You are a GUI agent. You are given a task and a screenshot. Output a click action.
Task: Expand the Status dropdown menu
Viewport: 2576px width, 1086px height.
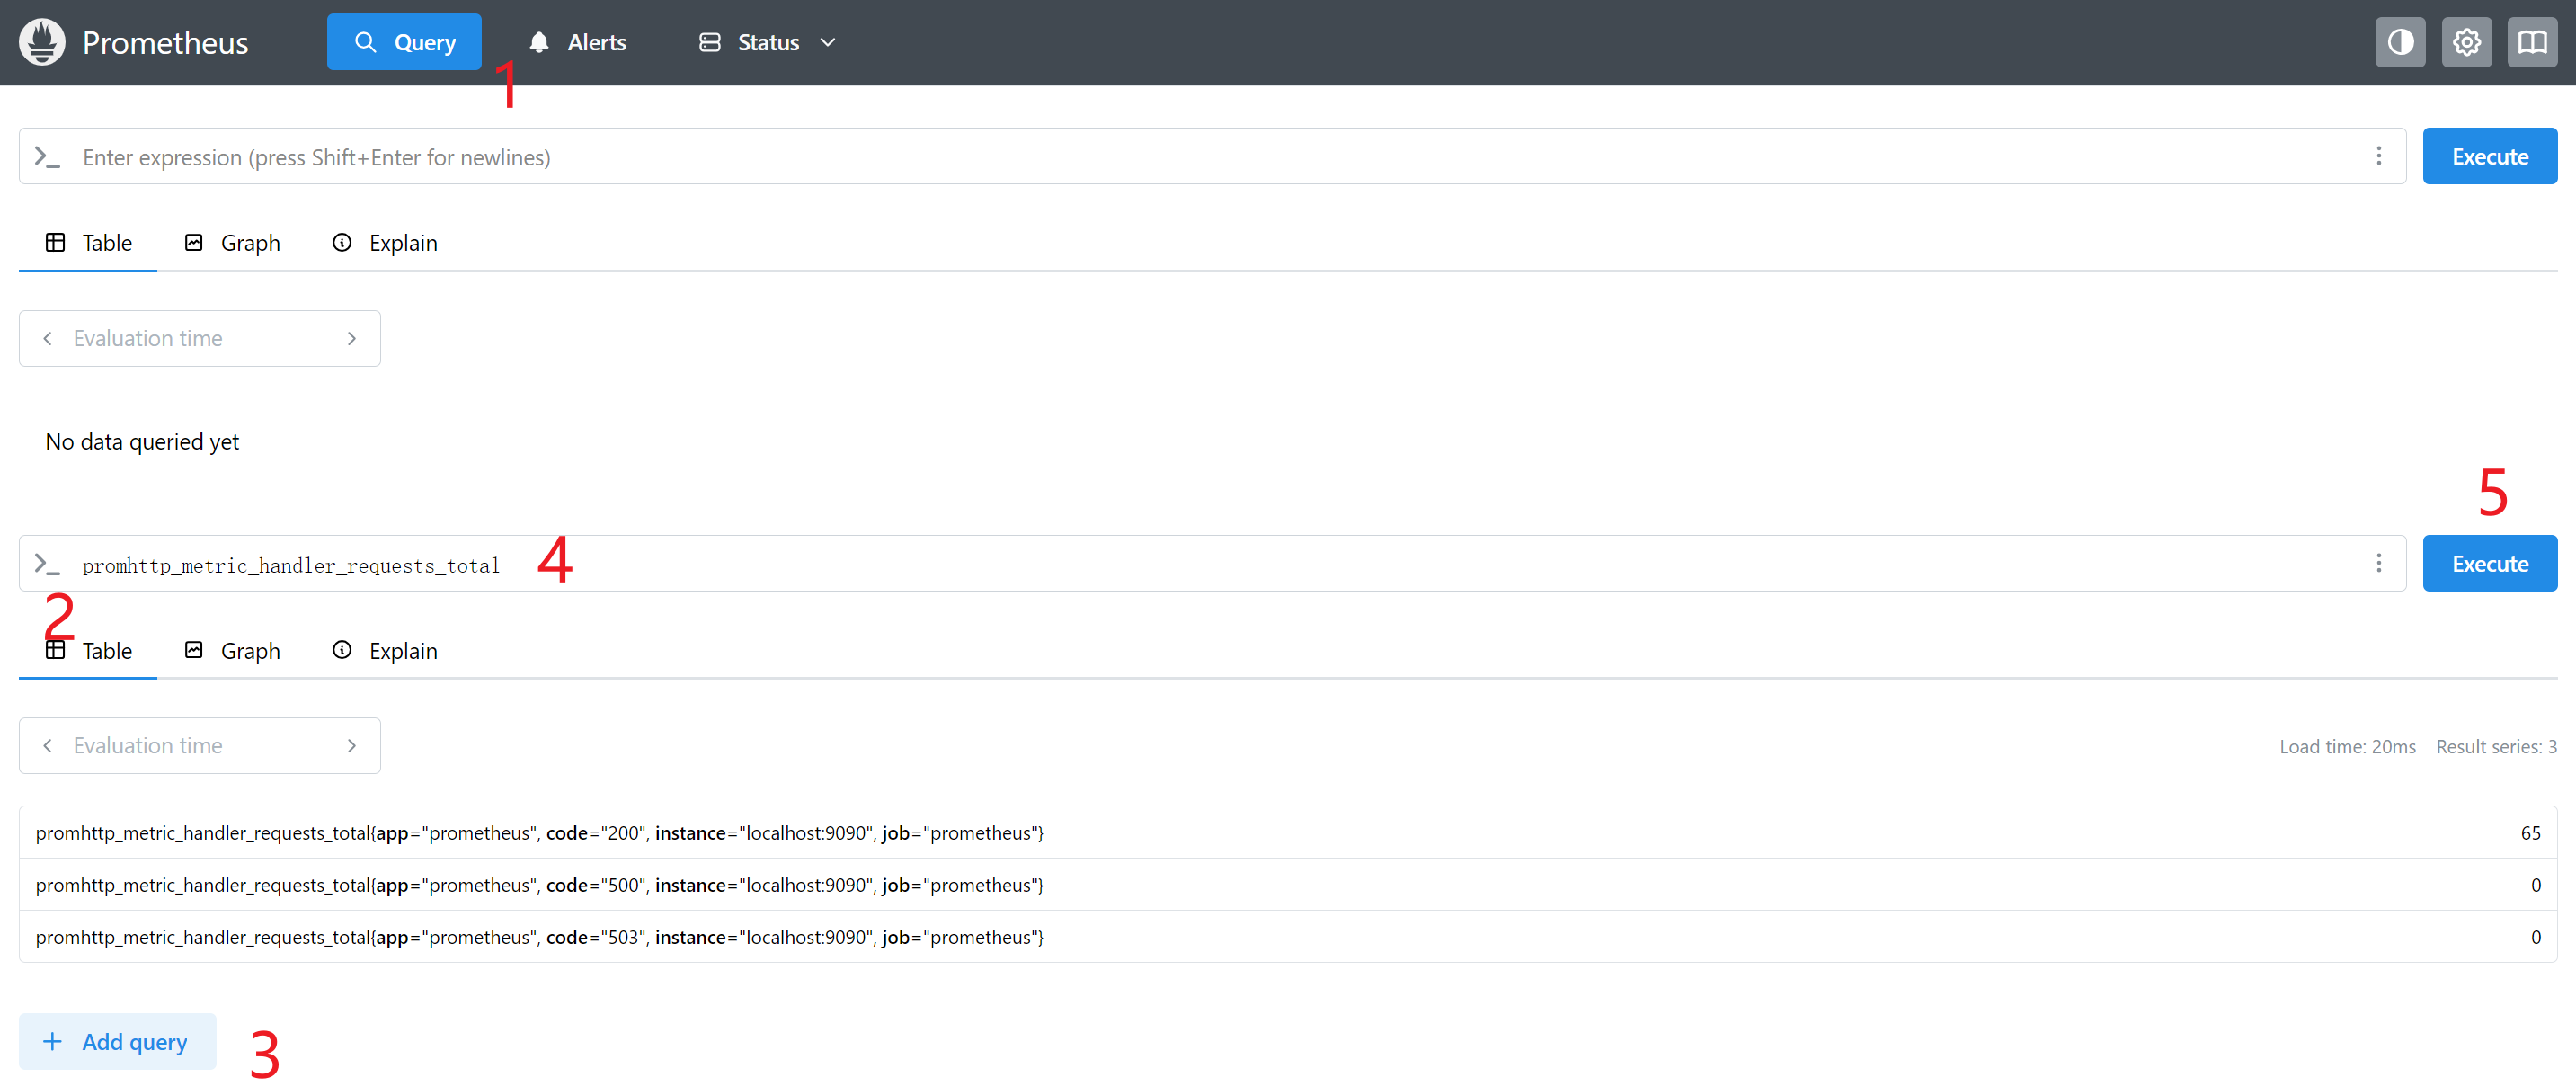(x=767, y=42)
